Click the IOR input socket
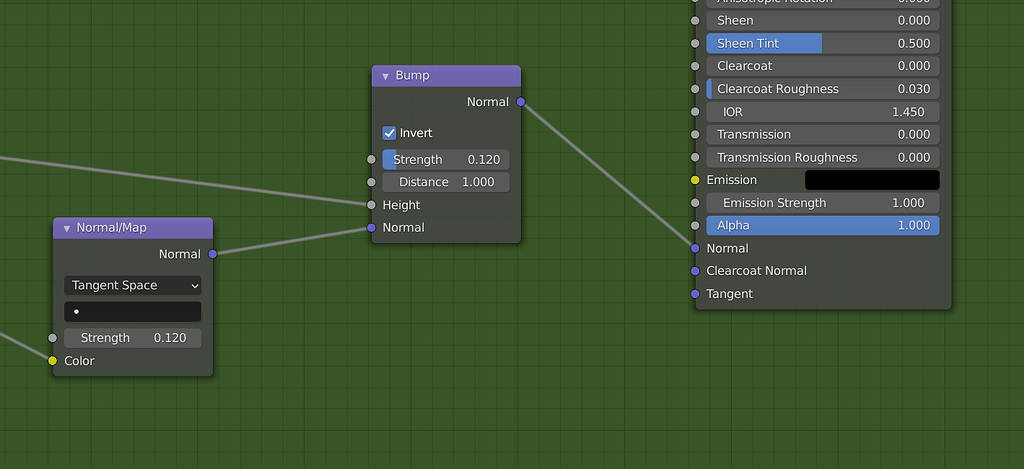Viewport: 1024px width, 469px height. [695, 112]
